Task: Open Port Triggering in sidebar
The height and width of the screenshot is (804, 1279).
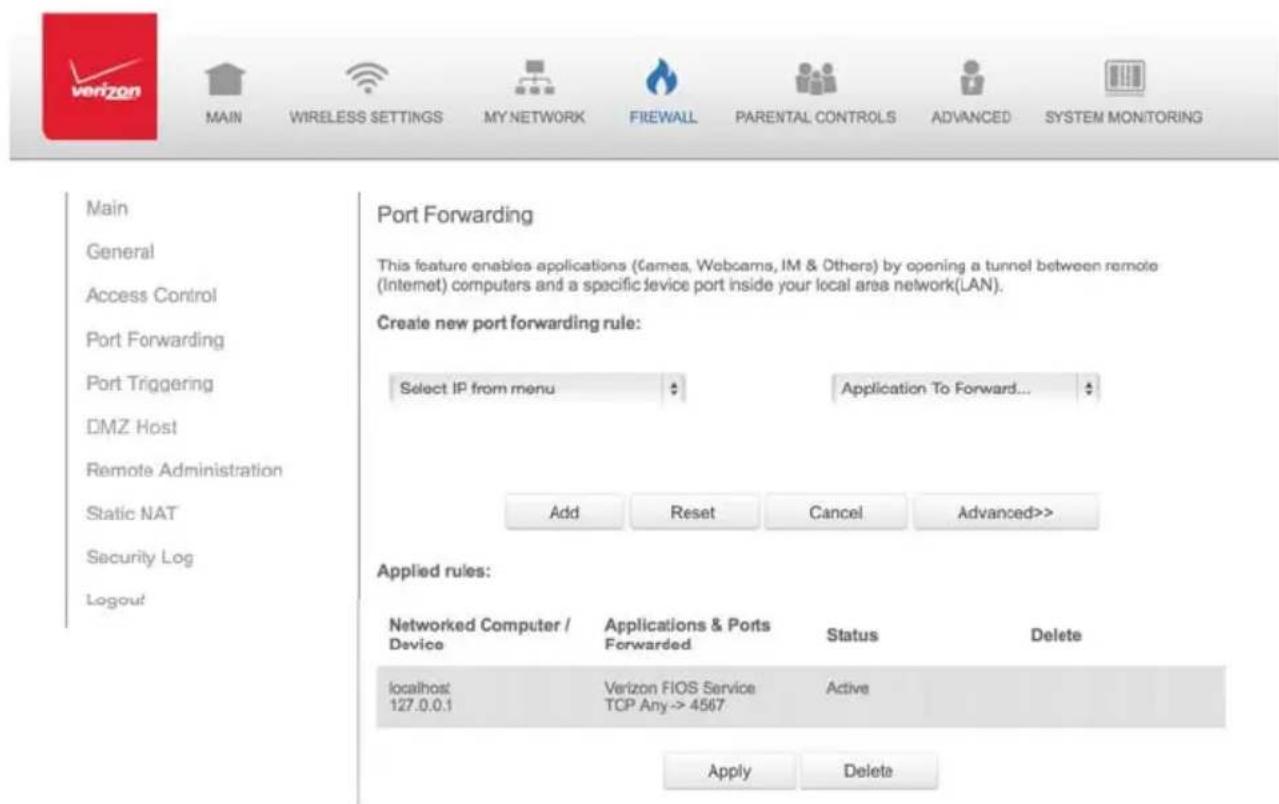Action: [x=150, y=384]
